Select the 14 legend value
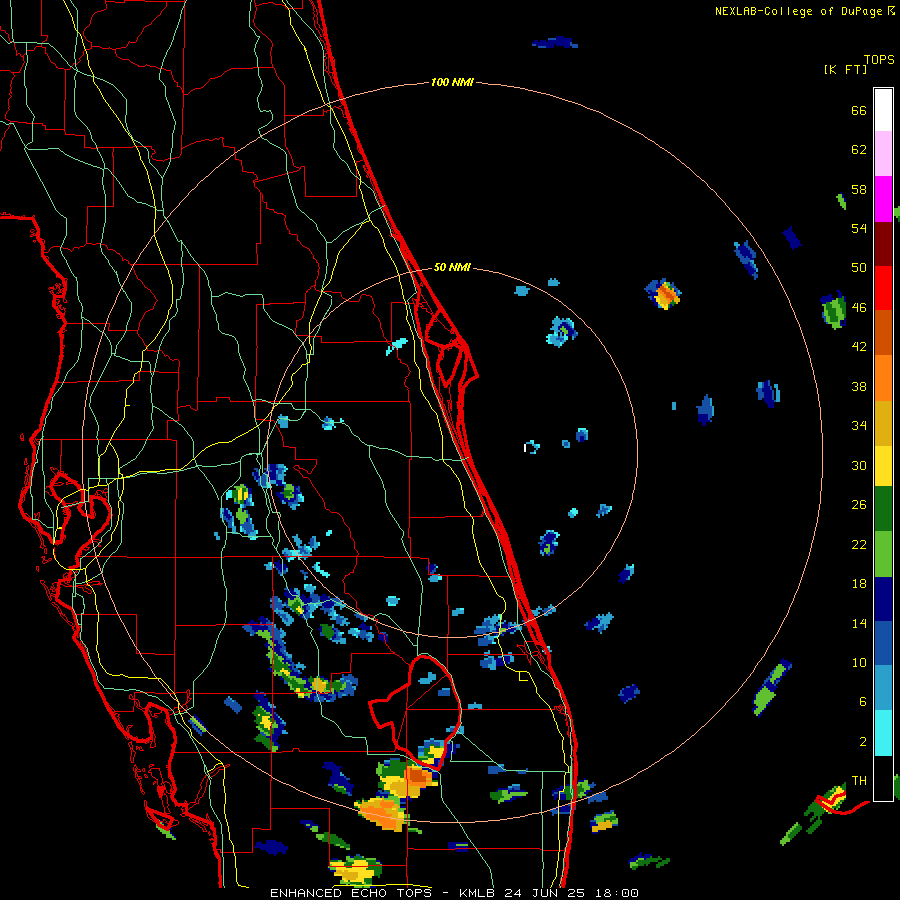Viewport: 900px width, 900px height. [x=859, y=623]
